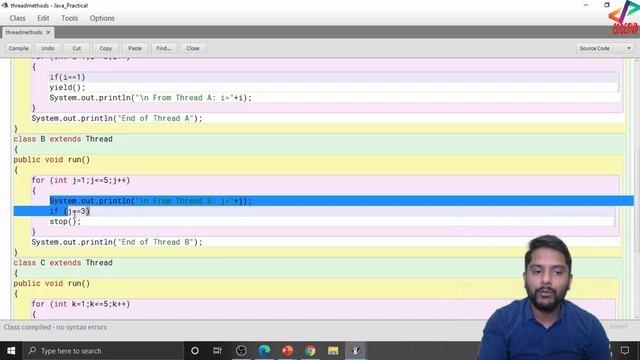640x360 pixels.
Task: Click the 'From Thread A' println line
Action: point(151,98)
